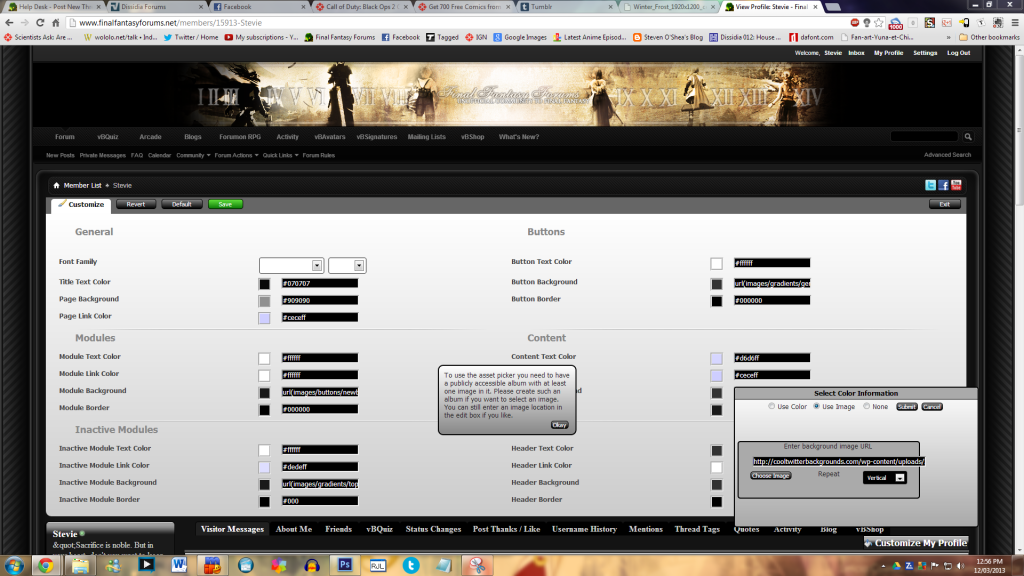
Task: Click the Revert button
Action: pyautogui.click(x=136, y=204)
